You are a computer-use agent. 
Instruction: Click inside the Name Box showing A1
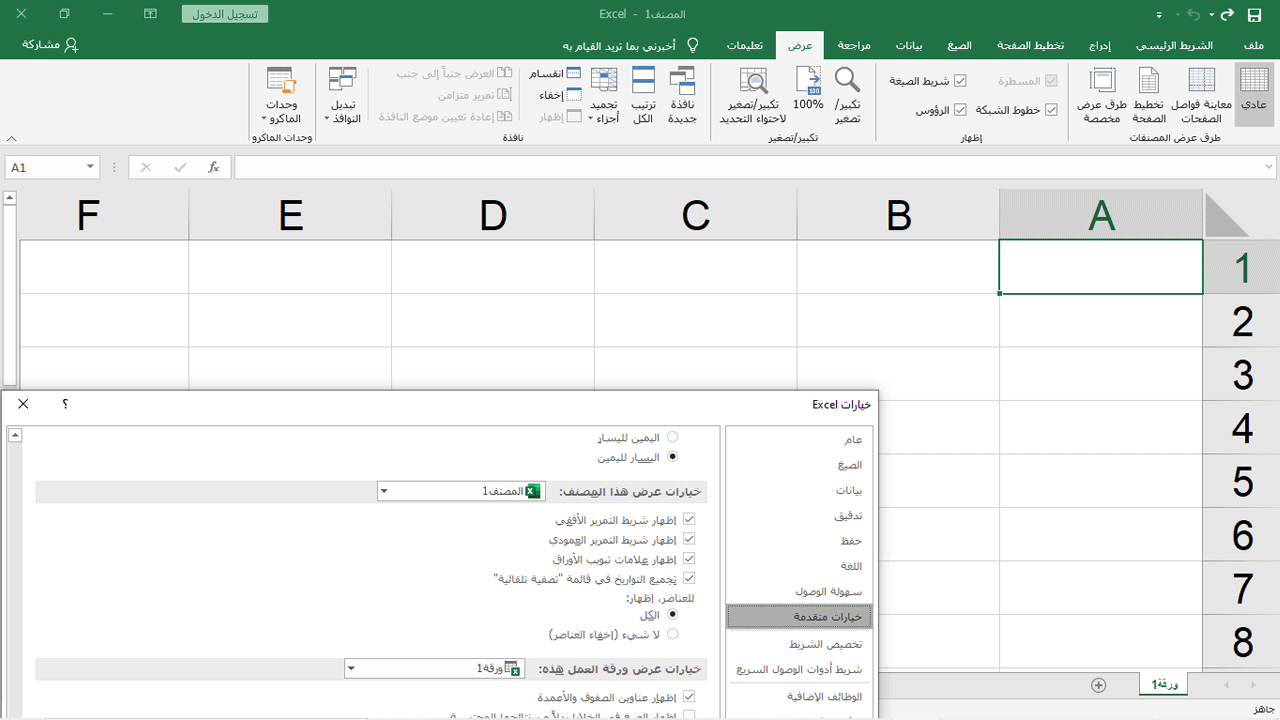(x=43, y=167)
